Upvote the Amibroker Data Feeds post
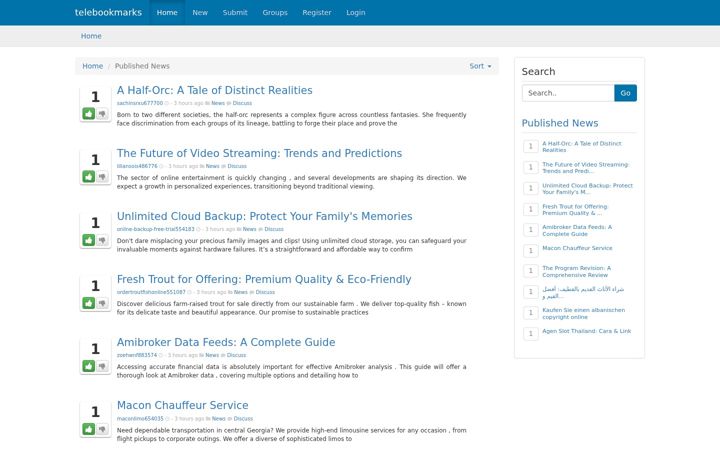The height and width of the screenshot is (450, 720). (x=89, y=366)
